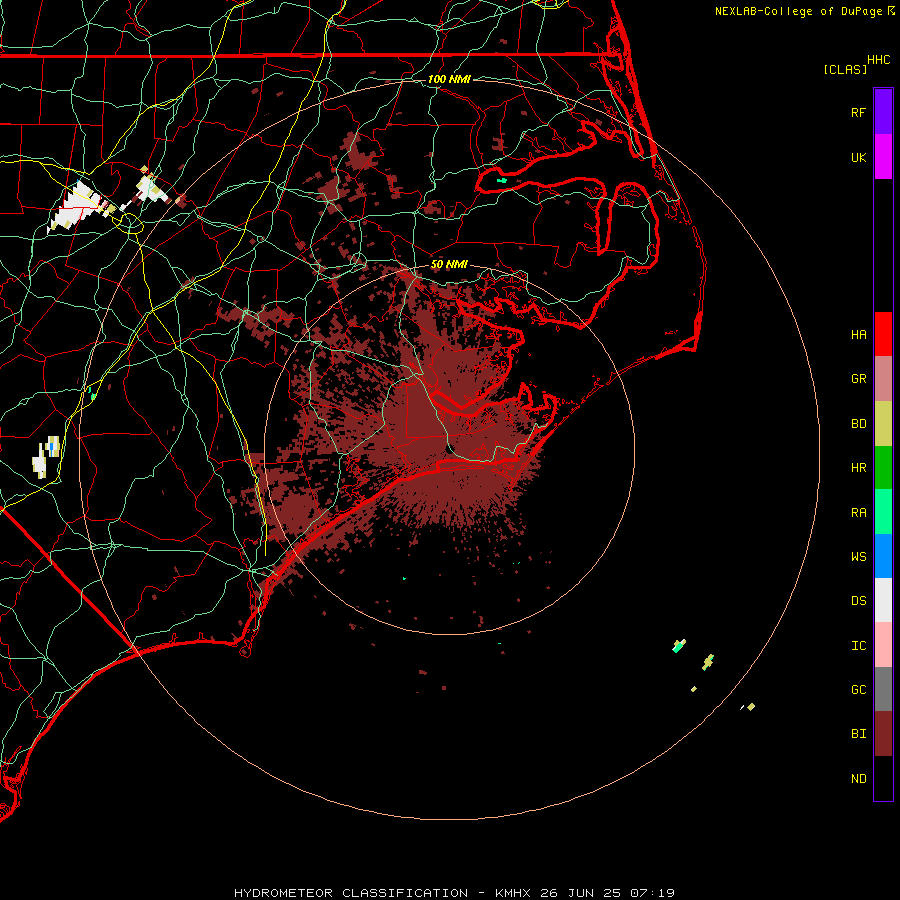Click the ND legend label
900x900 pixels.
point(858,779)
